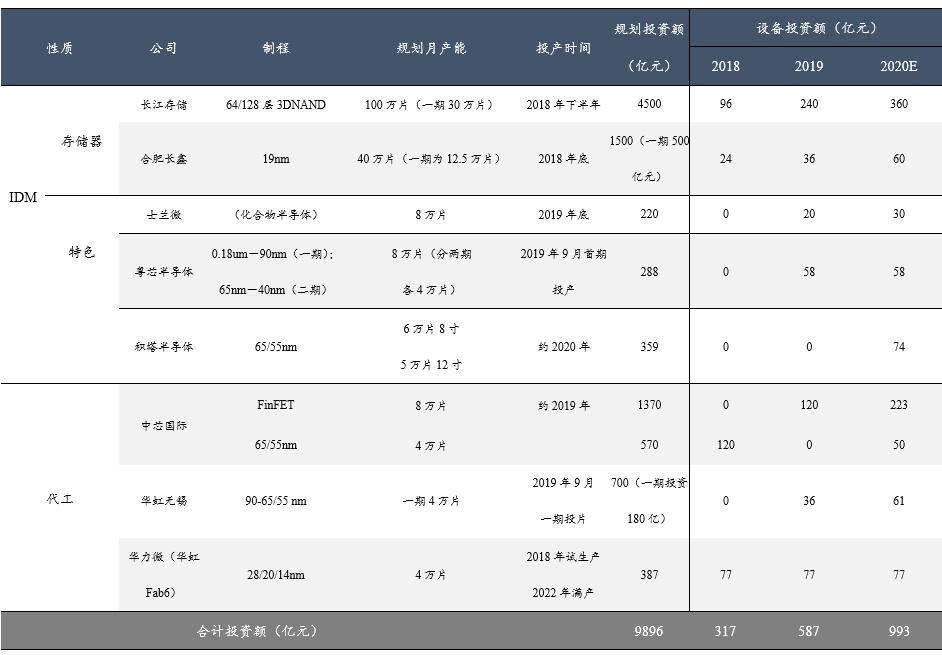The image size is (942, 655).
Task: Click the 规划月产能 column header
Action: (431, 48)
